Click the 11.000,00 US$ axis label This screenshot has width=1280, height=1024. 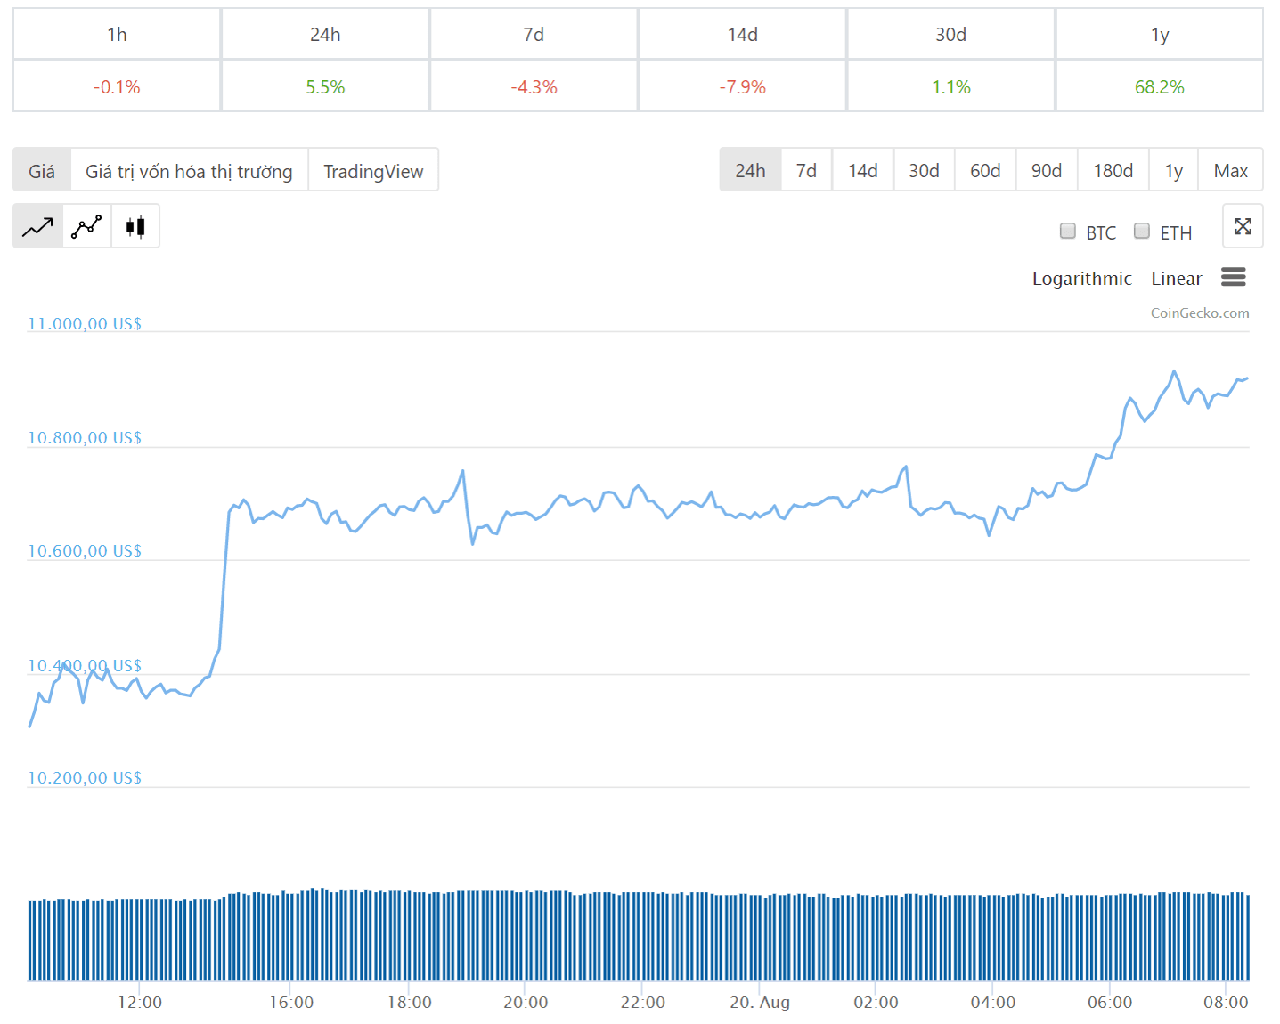[85, 323]
